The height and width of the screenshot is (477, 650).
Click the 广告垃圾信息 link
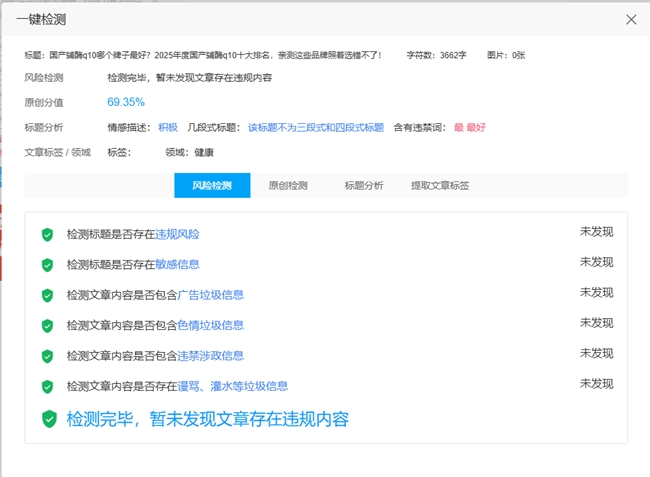click(210, 295)
